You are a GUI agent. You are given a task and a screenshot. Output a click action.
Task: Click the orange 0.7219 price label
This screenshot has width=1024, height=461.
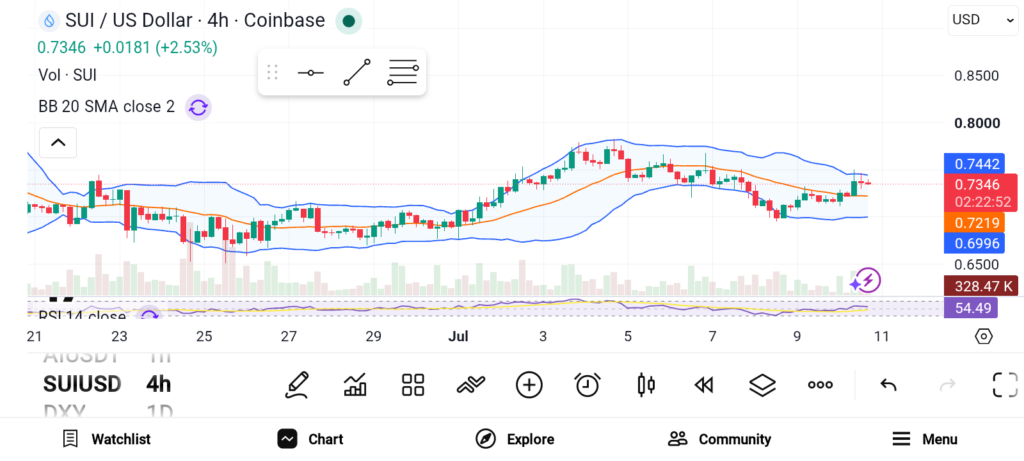[x=972, y=223]
